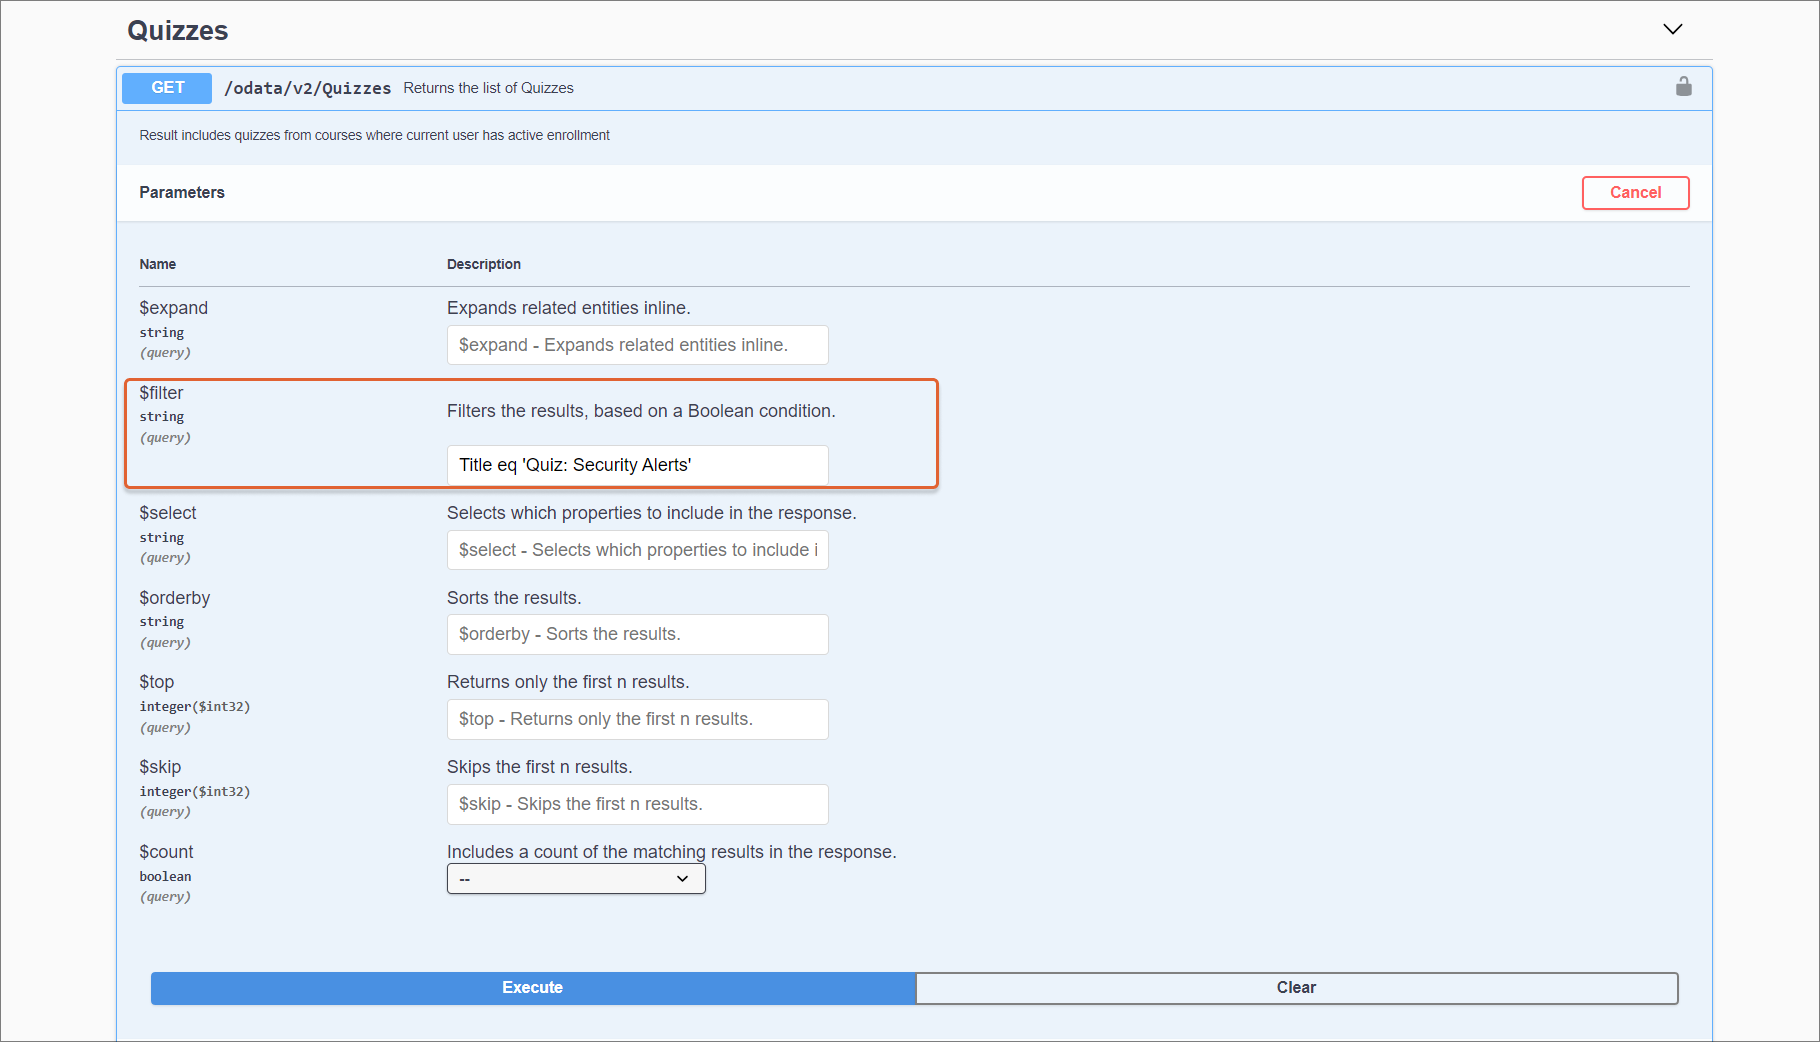Click the Quizzes section heading
This screenshot has width=1820, height=1042.
[x=178, y=31]
